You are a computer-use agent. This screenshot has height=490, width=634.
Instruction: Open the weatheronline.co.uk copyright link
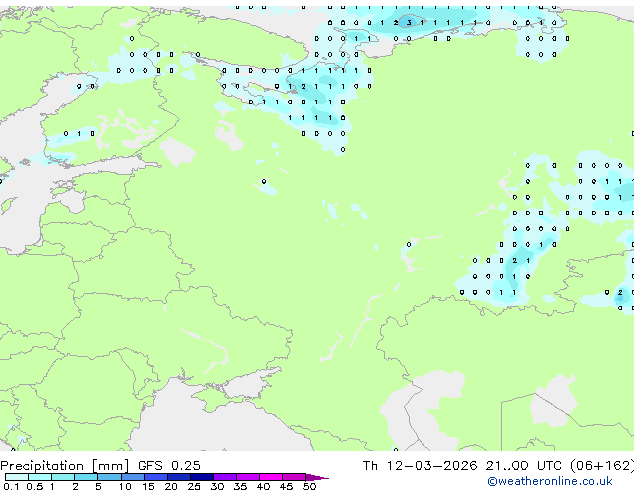click(550, 481)
